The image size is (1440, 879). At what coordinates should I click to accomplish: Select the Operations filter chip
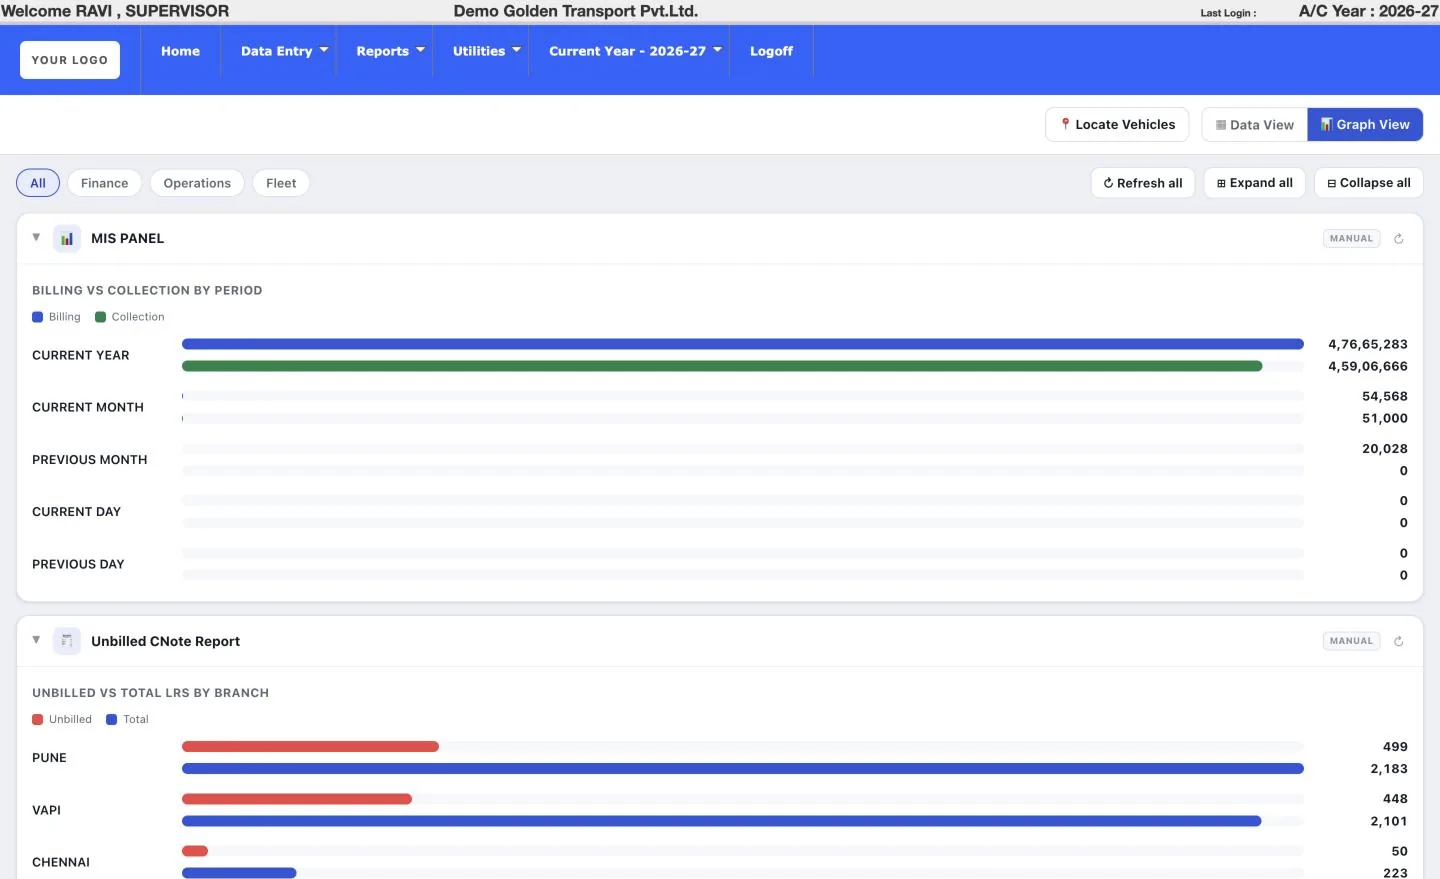(x=197, y=183)
